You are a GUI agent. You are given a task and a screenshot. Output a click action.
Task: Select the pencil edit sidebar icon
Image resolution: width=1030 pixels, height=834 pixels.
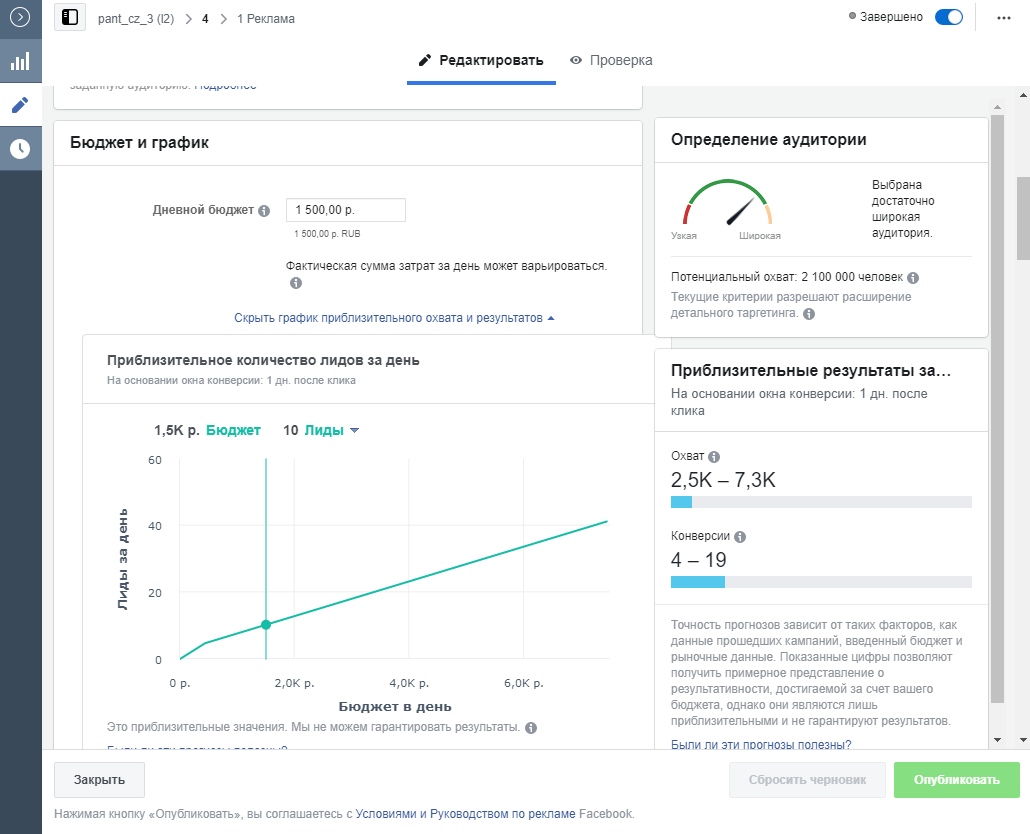tap(20, 105)
